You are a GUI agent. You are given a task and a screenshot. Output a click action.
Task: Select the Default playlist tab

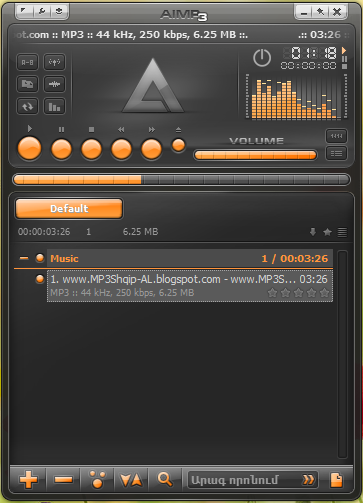click(x=69, y=209)
